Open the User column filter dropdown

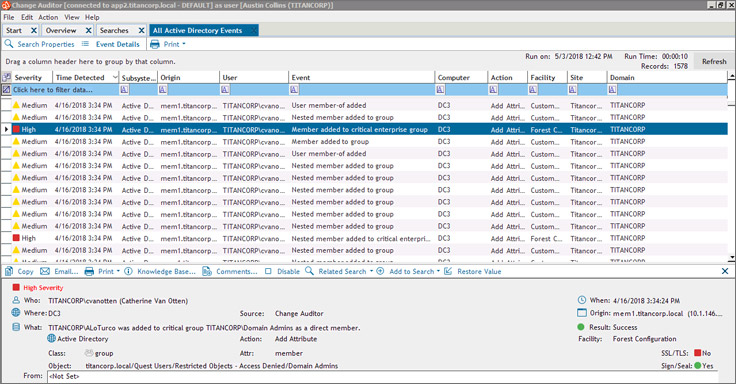tap(225, 90)
